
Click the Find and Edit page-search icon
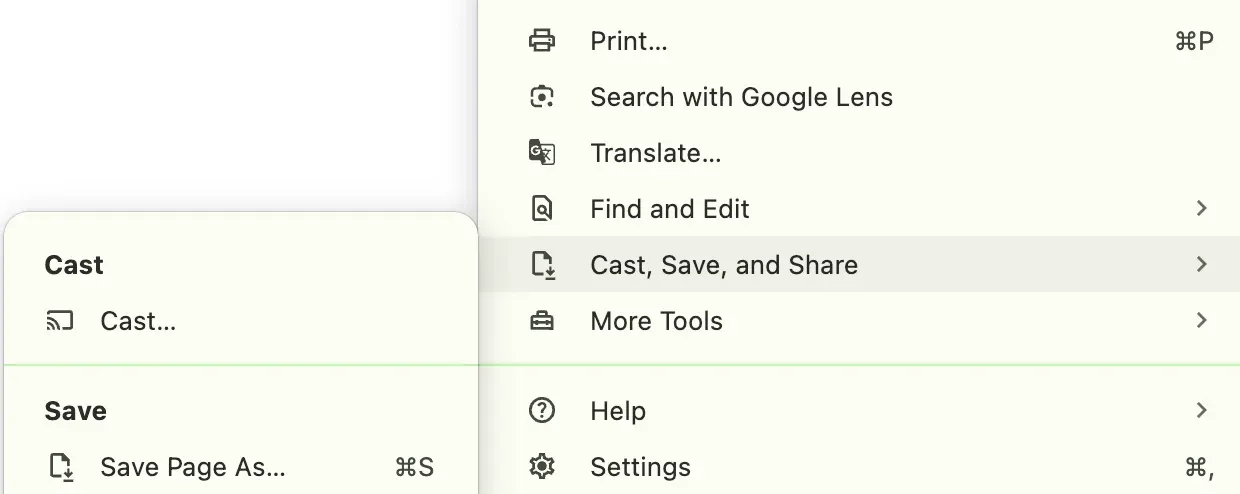click(x=541, y=209)
